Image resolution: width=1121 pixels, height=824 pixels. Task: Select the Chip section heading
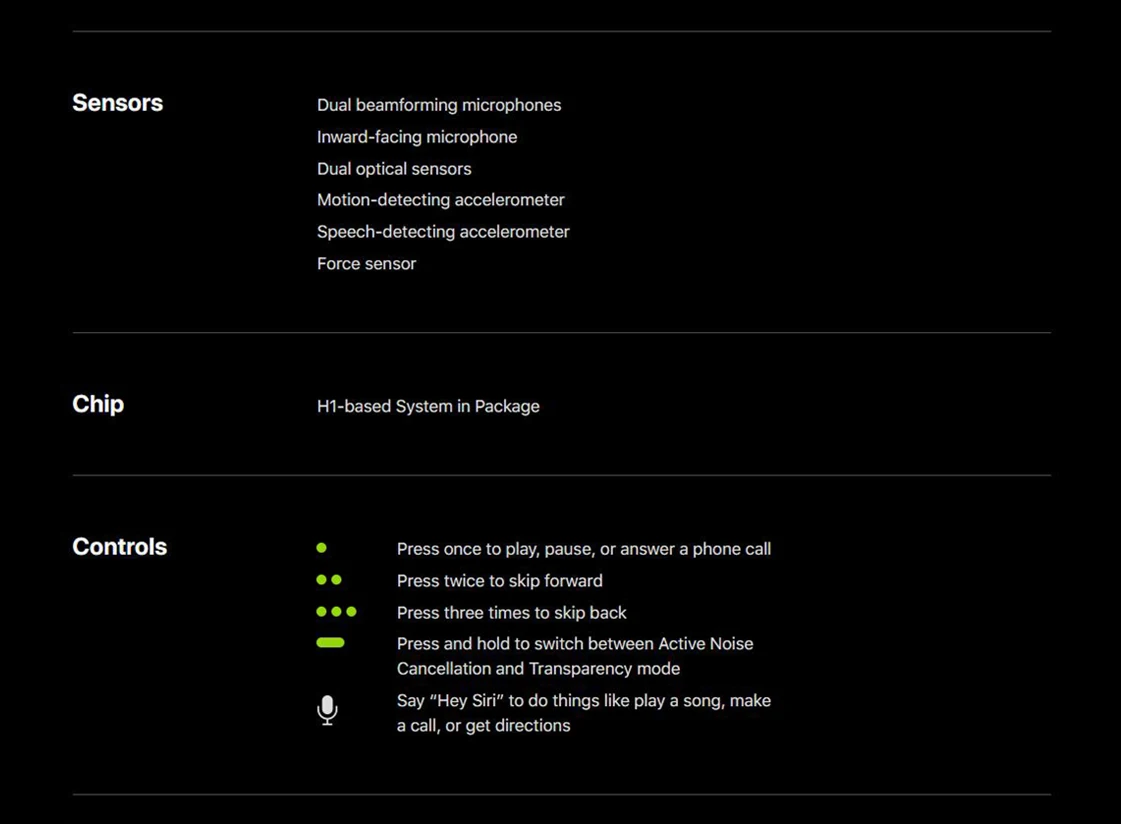pyautogui.click(x=98, y=404)
